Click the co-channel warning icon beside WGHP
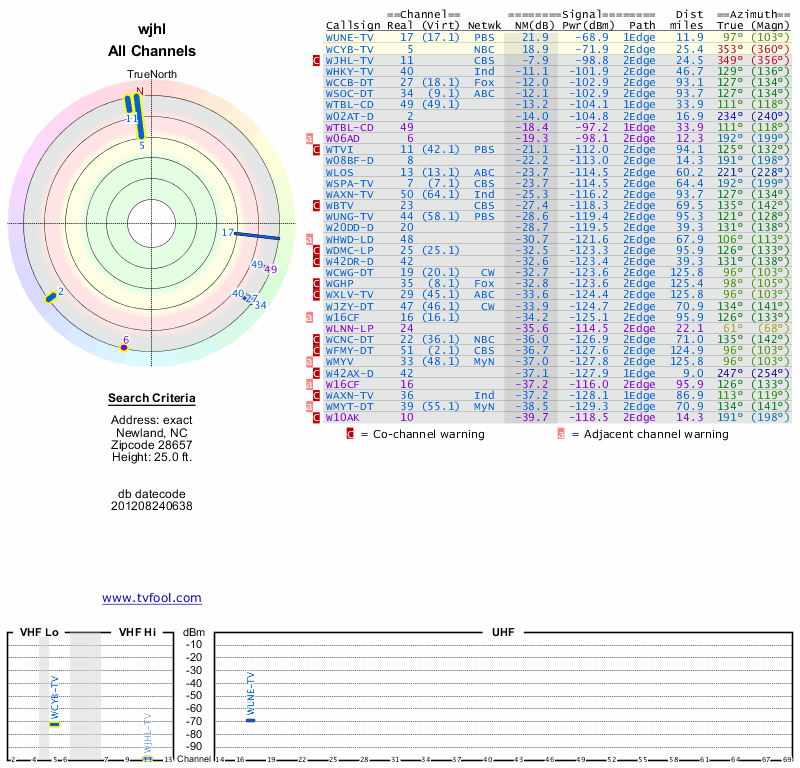The image size is (800, 768). click(x=316, y=283)
